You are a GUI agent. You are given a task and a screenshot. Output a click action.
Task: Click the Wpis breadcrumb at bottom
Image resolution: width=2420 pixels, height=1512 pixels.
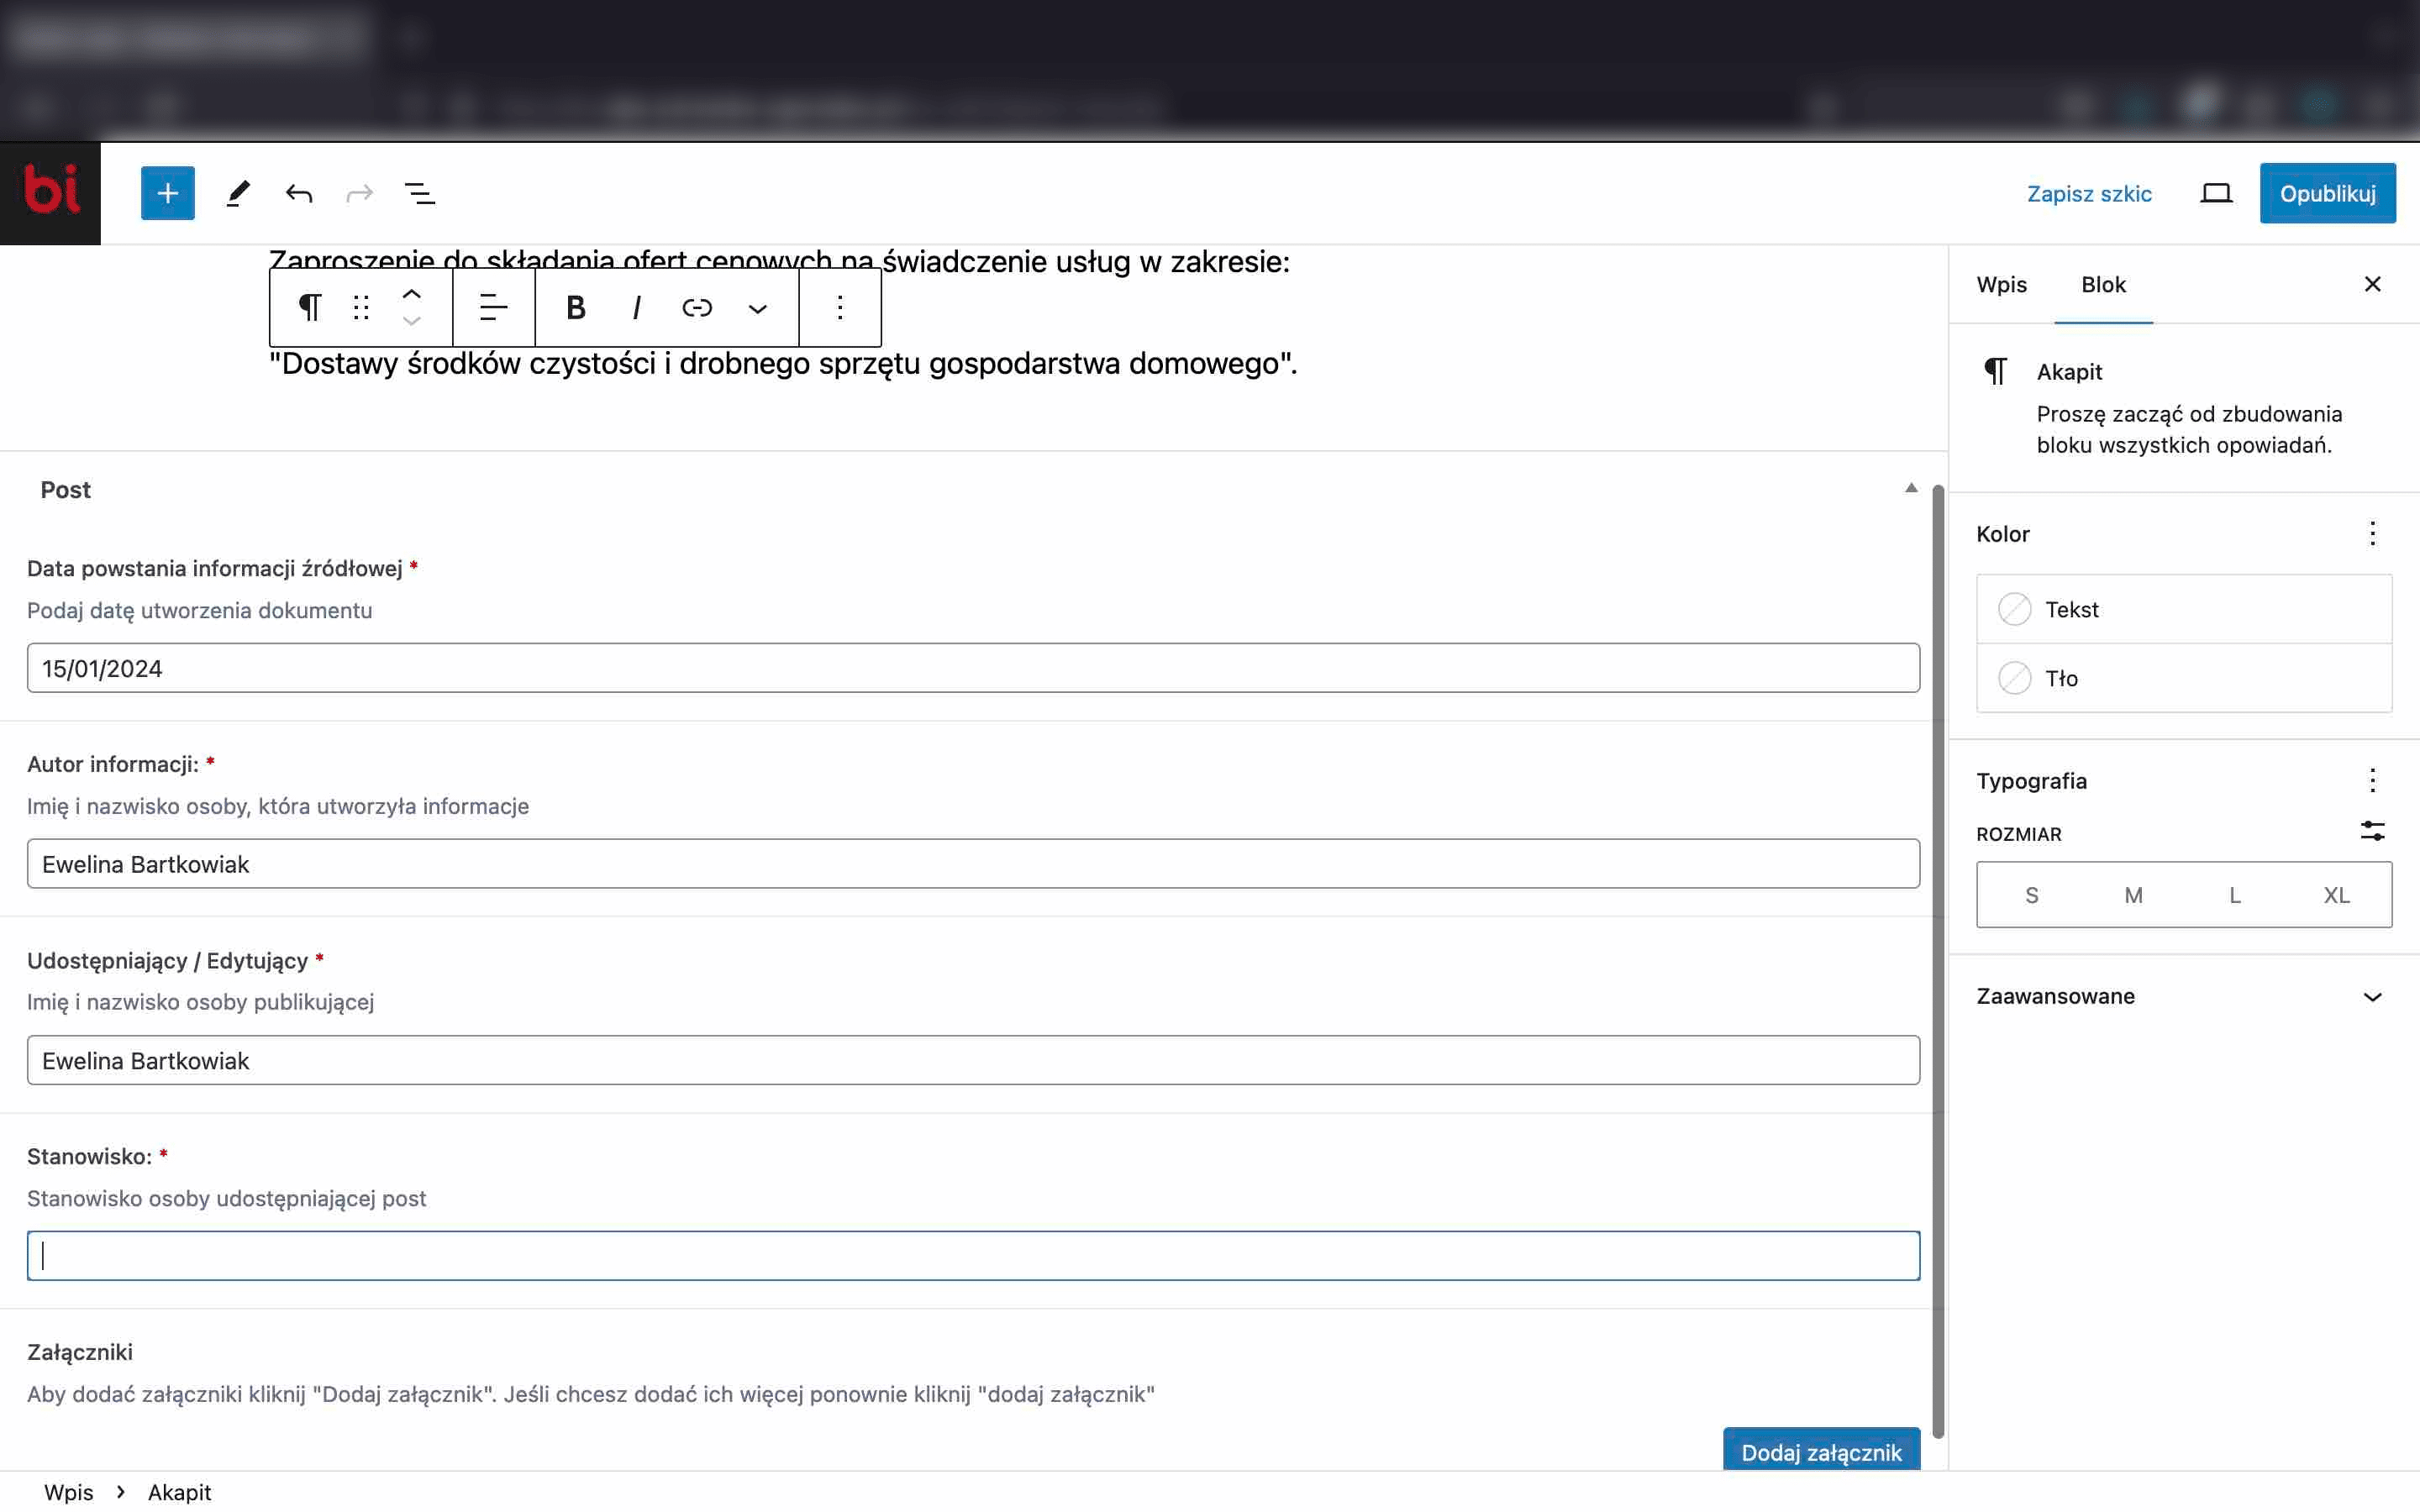[x=68, y=1492]
